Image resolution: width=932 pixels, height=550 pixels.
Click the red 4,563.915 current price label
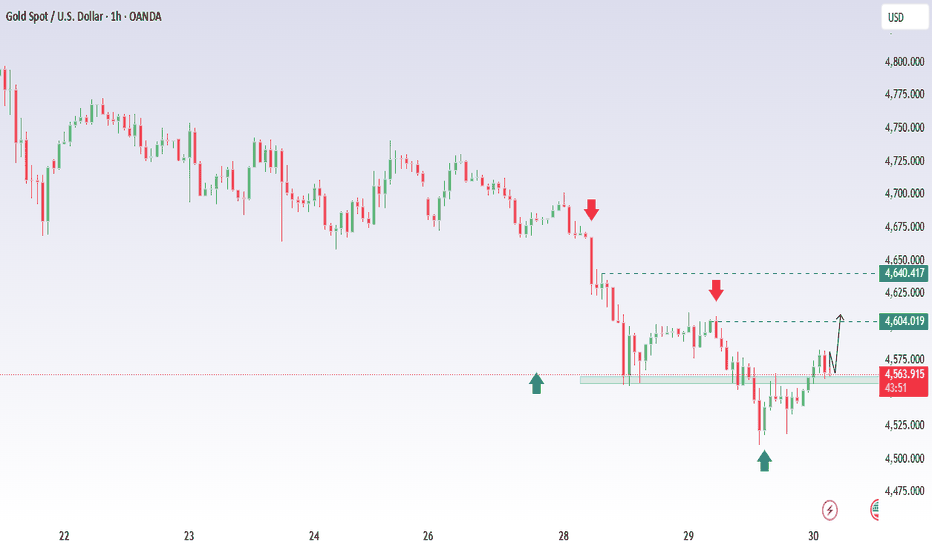(904, 374)
